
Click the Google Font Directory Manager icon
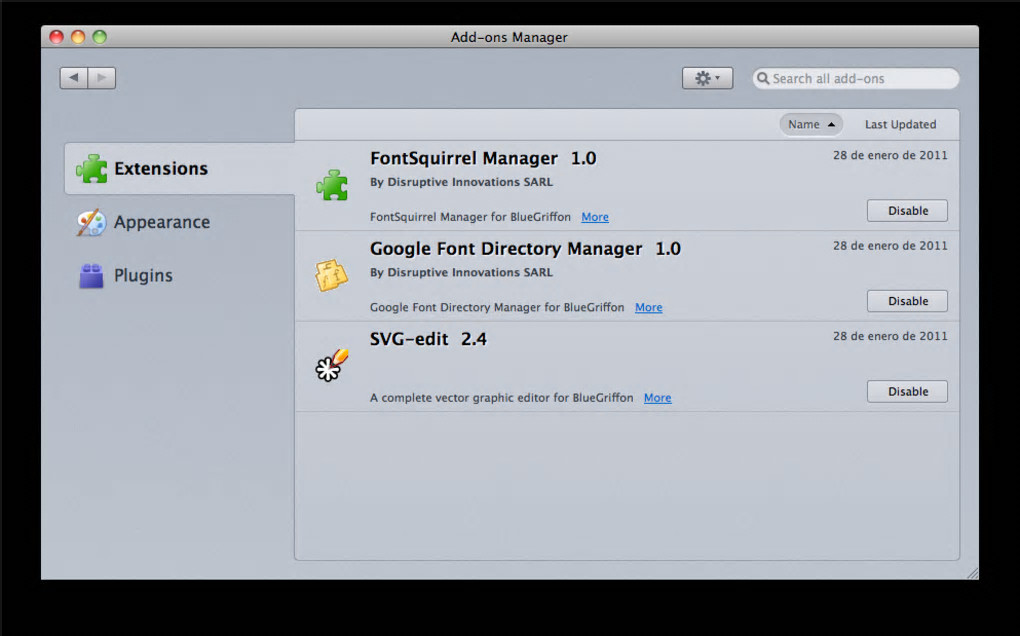(331, 275)
